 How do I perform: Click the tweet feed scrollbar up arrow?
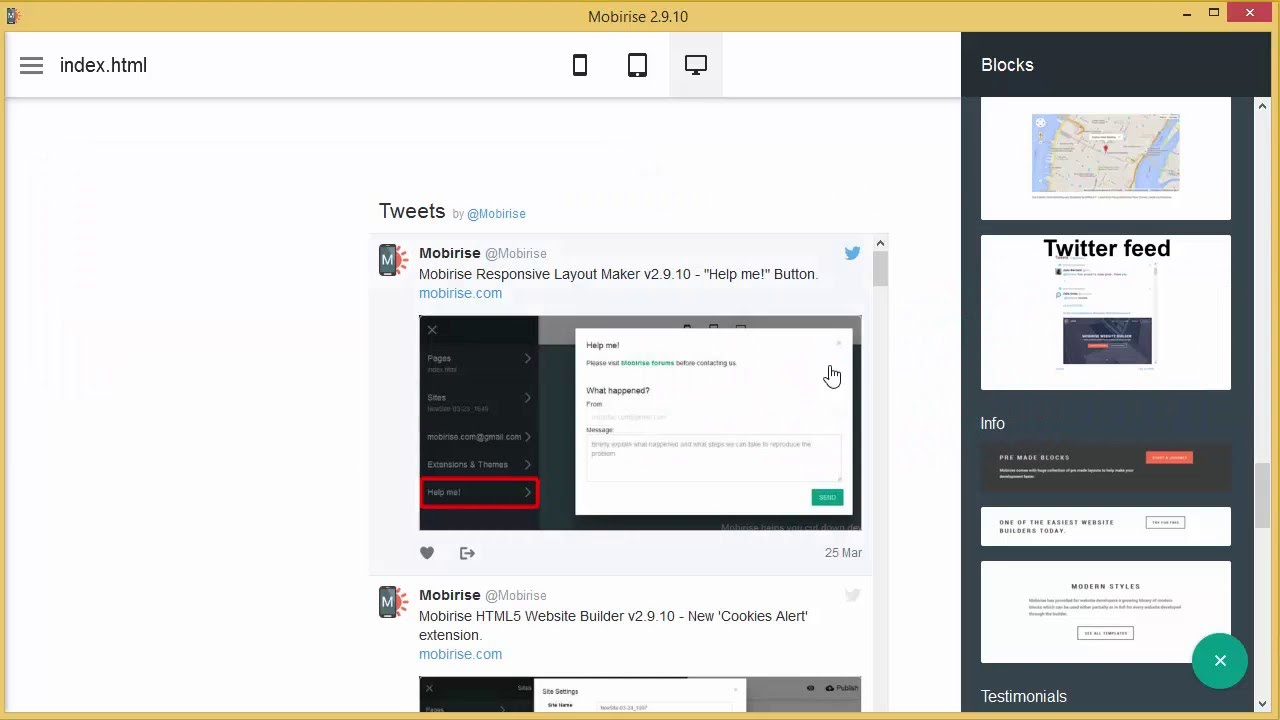(880, 243)
